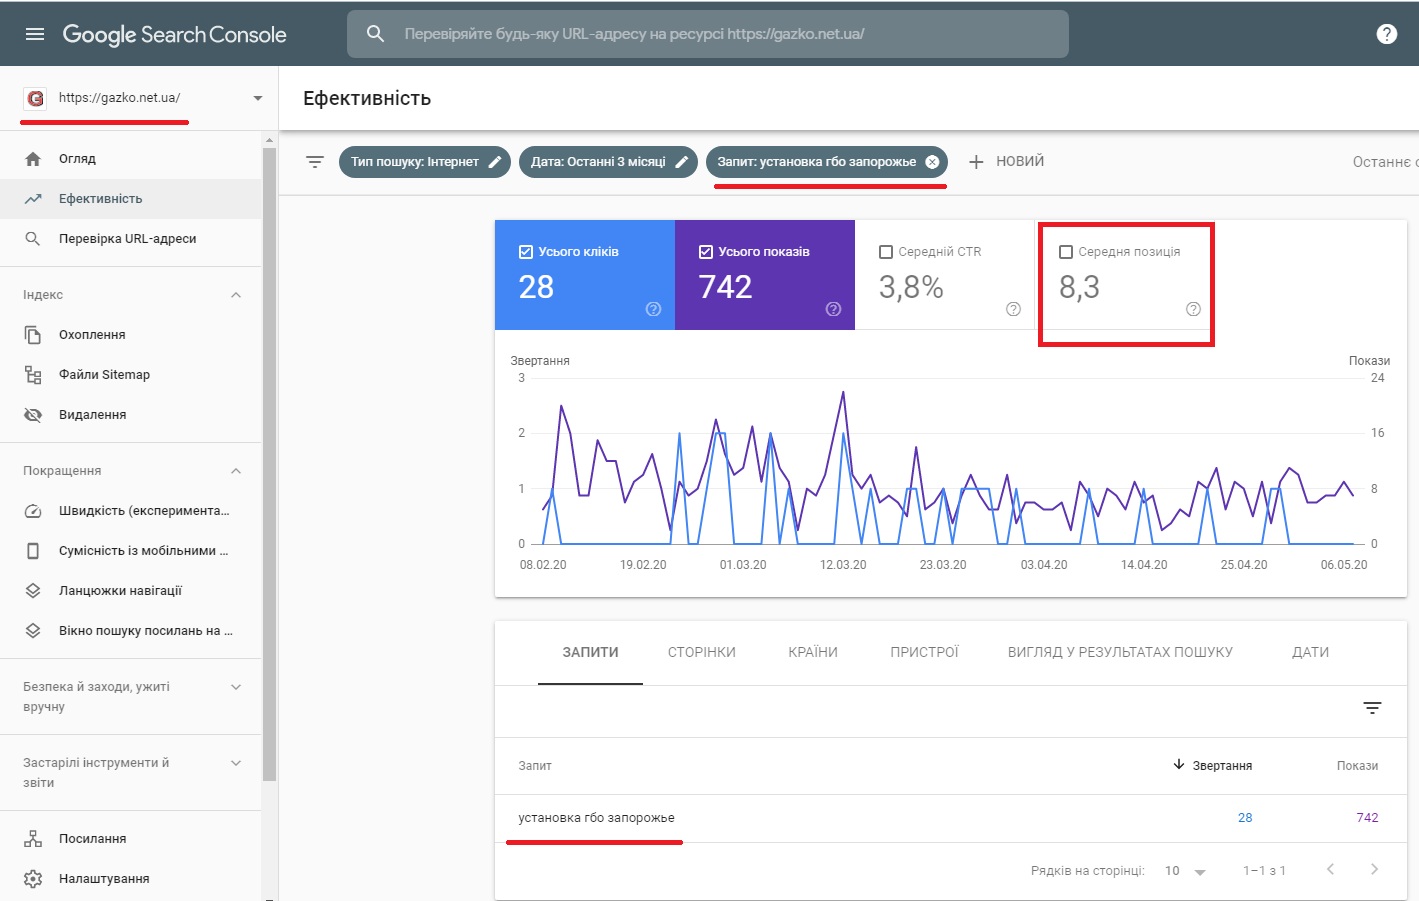Click the Google Search Console logo
This screenshot has height=901, width=1419.
tap(174, 34)
